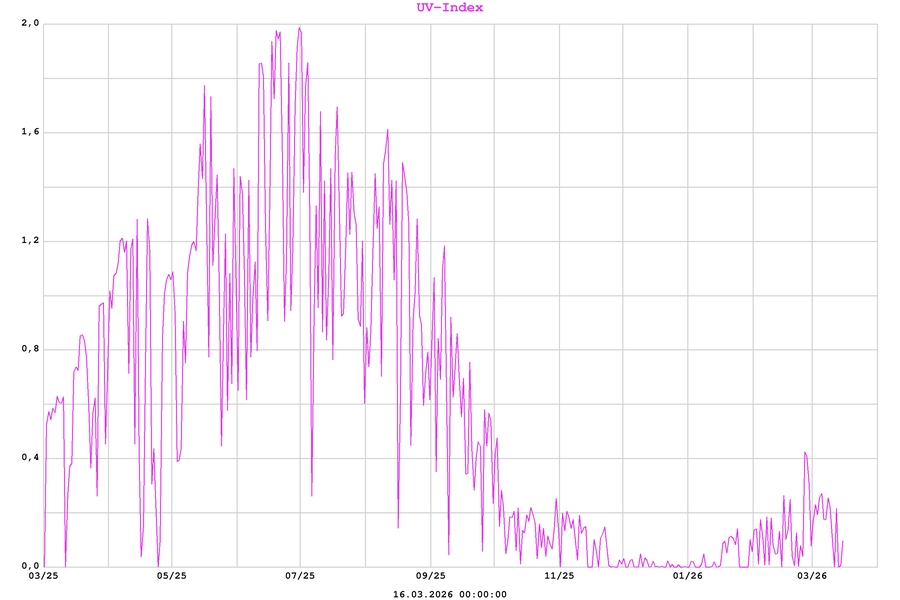The image size is (900, 600).
Task: Select the 07/25 x-axis date label
Action: 300,576
